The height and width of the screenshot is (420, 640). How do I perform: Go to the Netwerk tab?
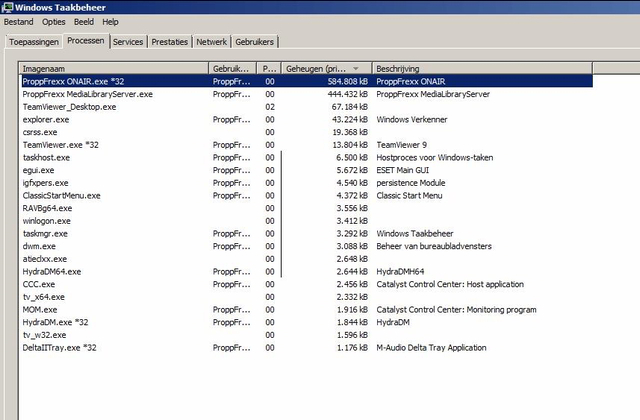pos(211,42)
